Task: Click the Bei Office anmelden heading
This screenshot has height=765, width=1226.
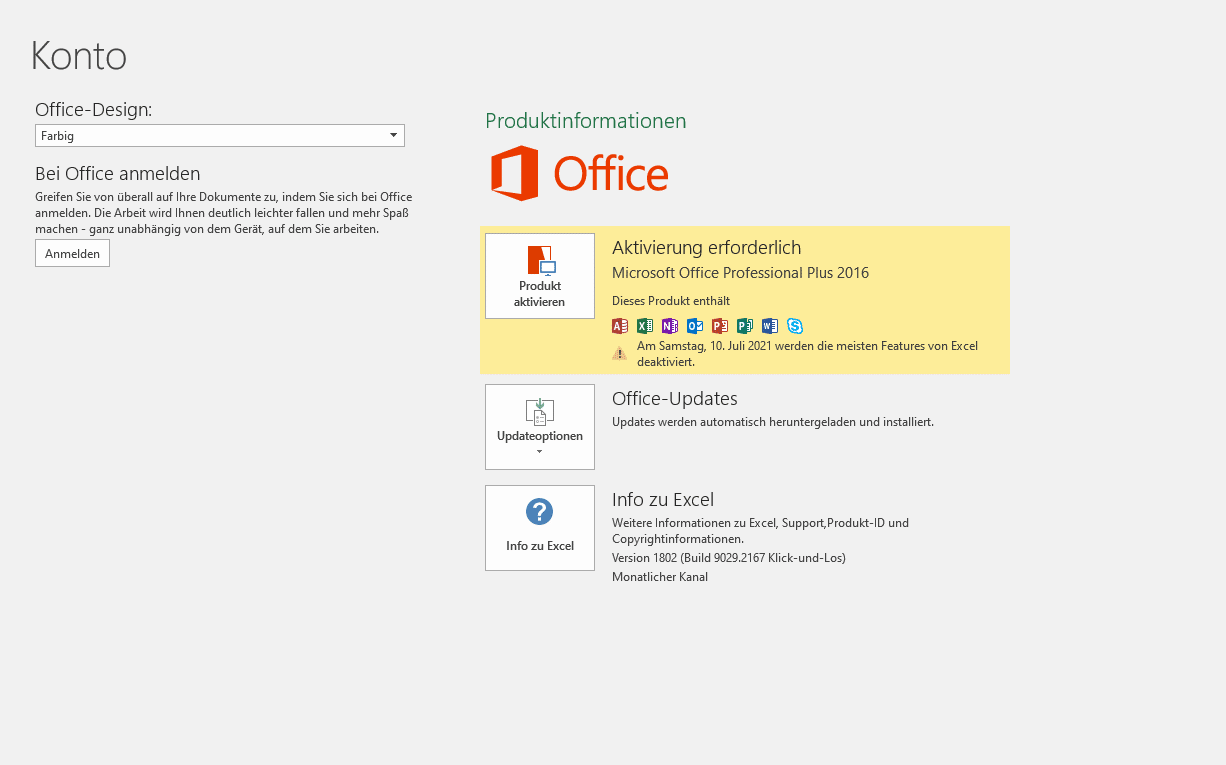Action: pyautogui.click(x=118, y=173)
